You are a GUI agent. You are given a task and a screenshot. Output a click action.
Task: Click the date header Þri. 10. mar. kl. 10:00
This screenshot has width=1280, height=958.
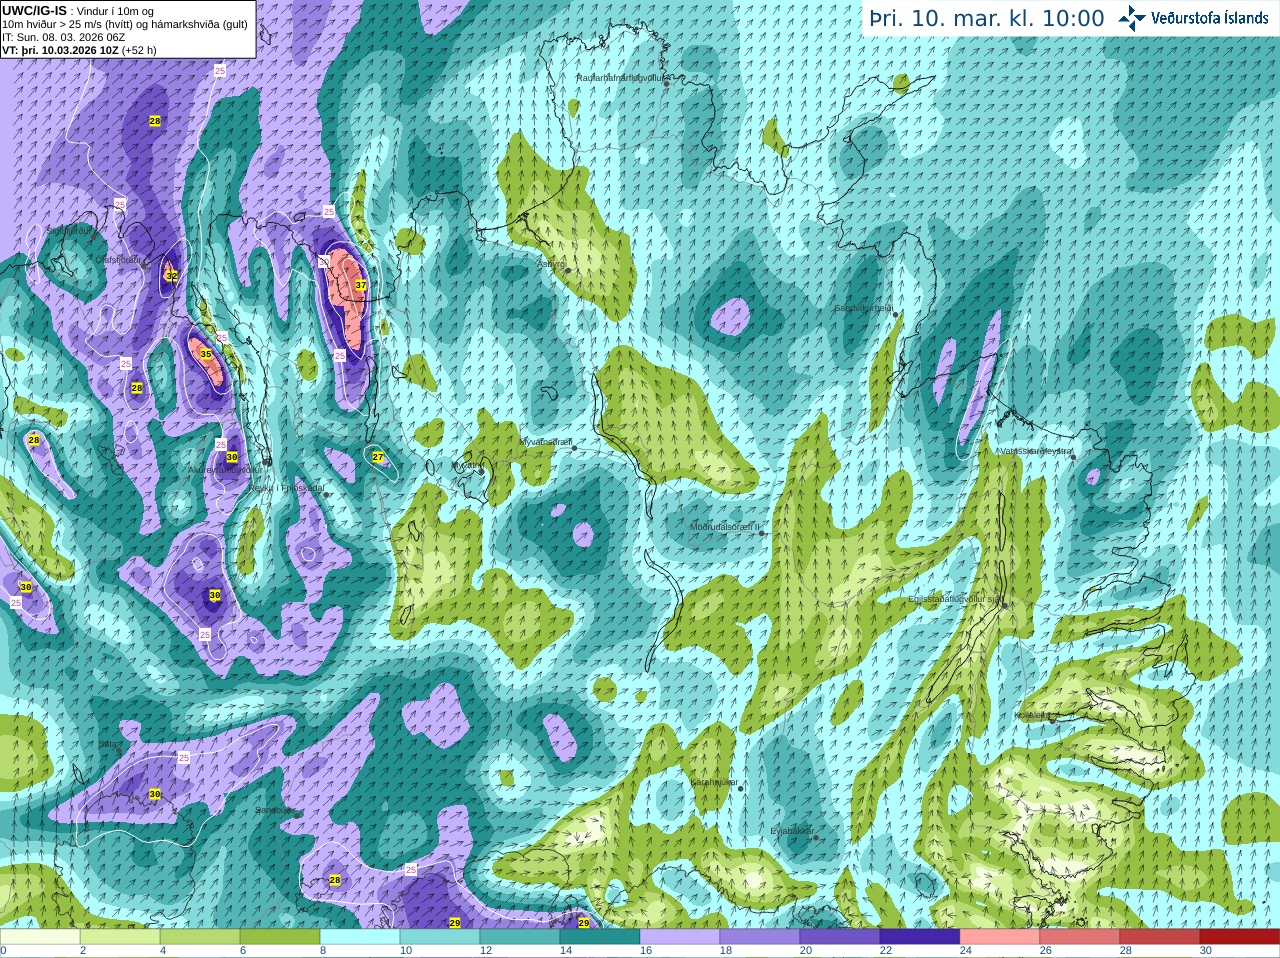(987, 19)
